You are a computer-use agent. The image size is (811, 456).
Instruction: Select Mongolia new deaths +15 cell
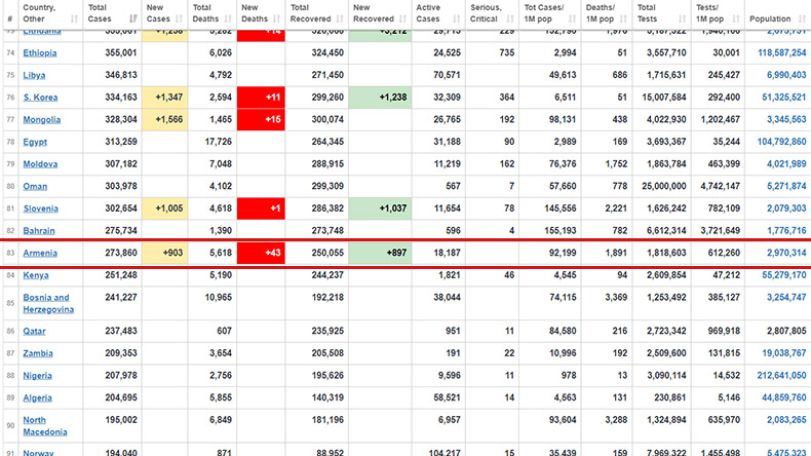pos(261,119)
